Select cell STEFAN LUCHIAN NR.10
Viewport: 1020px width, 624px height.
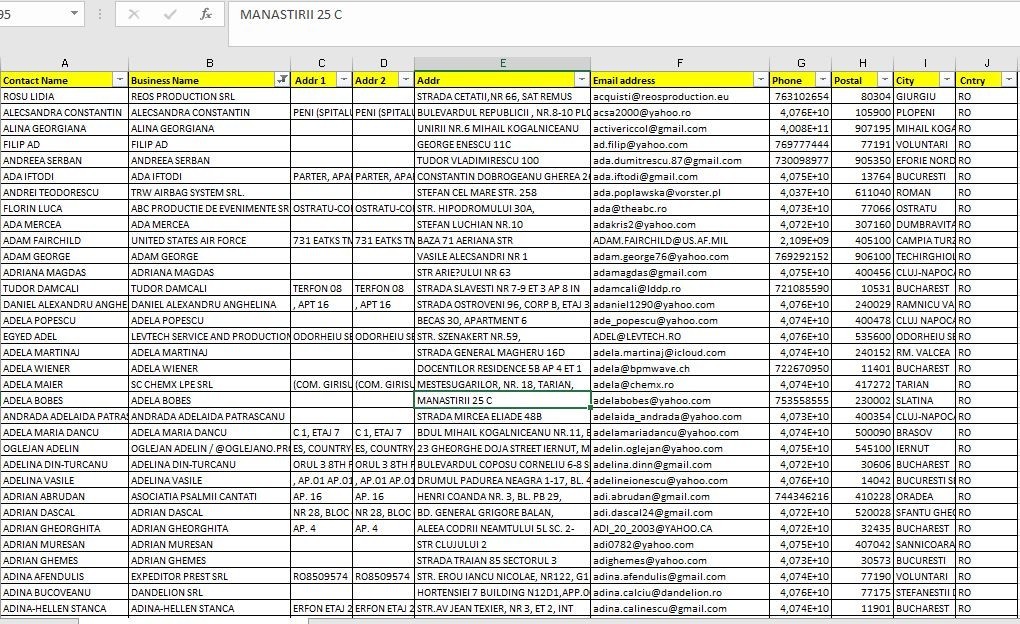pyautogui.click(x=502, y=224)
